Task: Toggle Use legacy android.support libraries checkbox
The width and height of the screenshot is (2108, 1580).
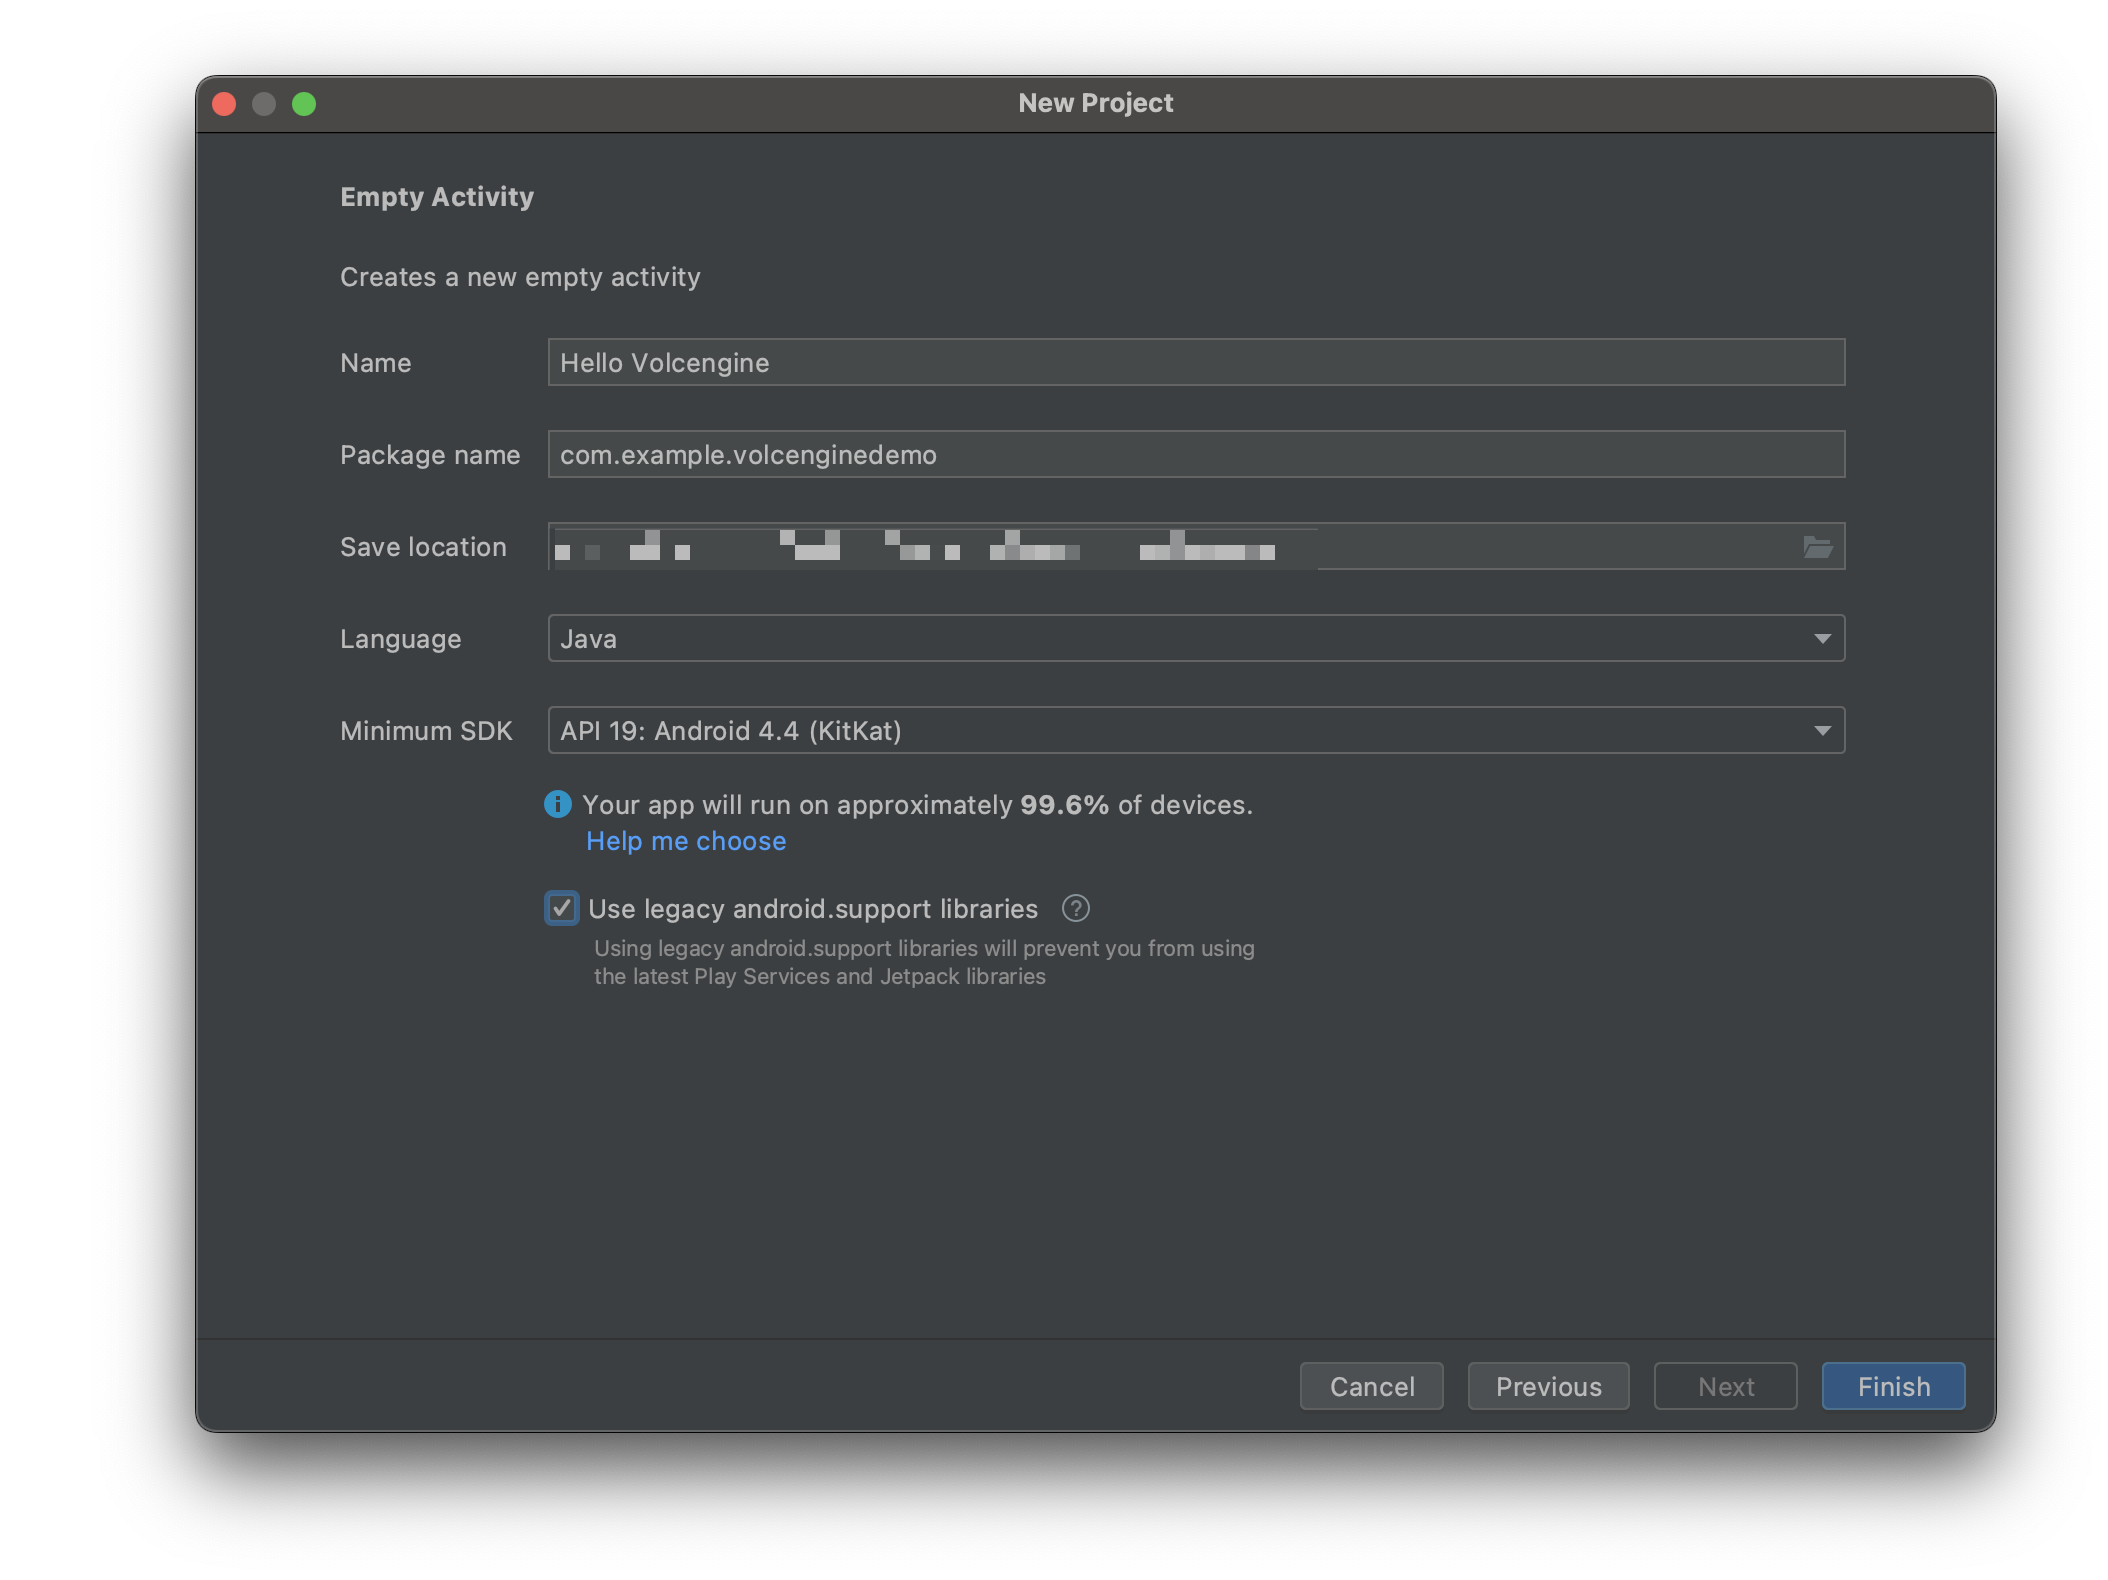Action: [561, 908]
